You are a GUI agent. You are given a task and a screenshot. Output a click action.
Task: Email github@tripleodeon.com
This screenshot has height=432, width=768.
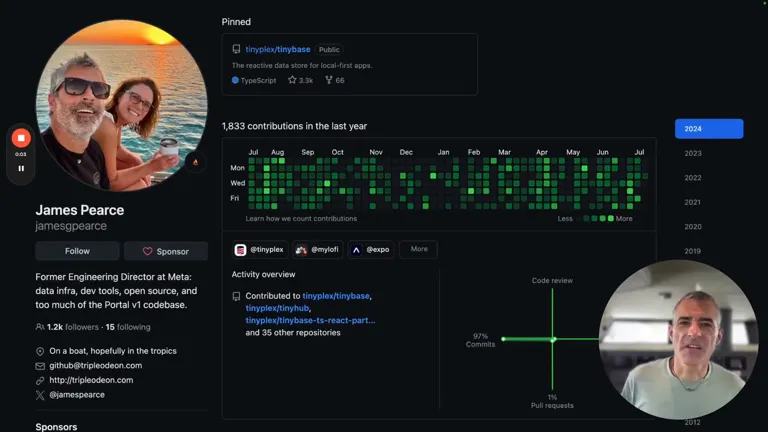coord(96,365)
